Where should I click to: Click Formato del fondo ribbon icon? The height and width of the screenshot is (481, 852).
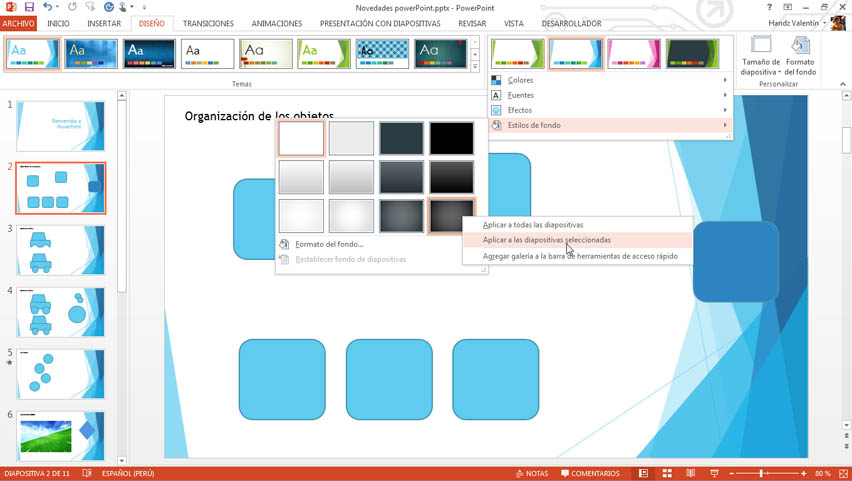click(800, 55)
